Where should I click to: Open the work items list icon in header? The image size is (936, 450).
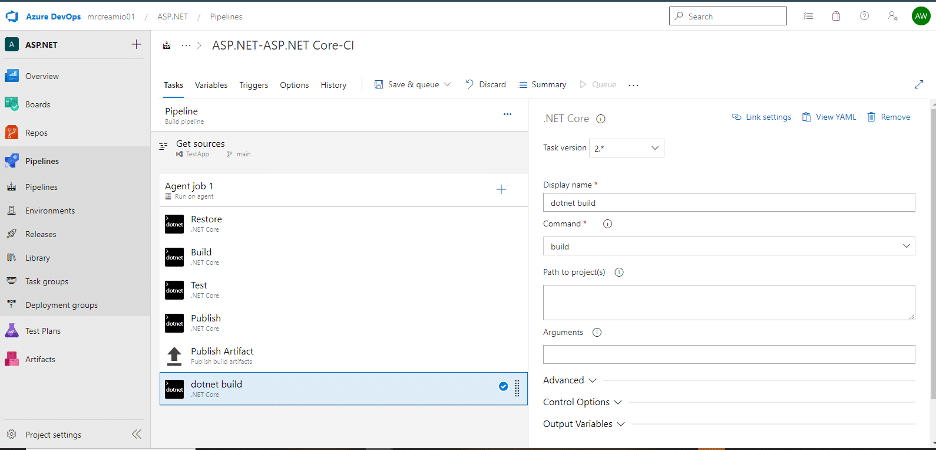(x=808, y=16)
